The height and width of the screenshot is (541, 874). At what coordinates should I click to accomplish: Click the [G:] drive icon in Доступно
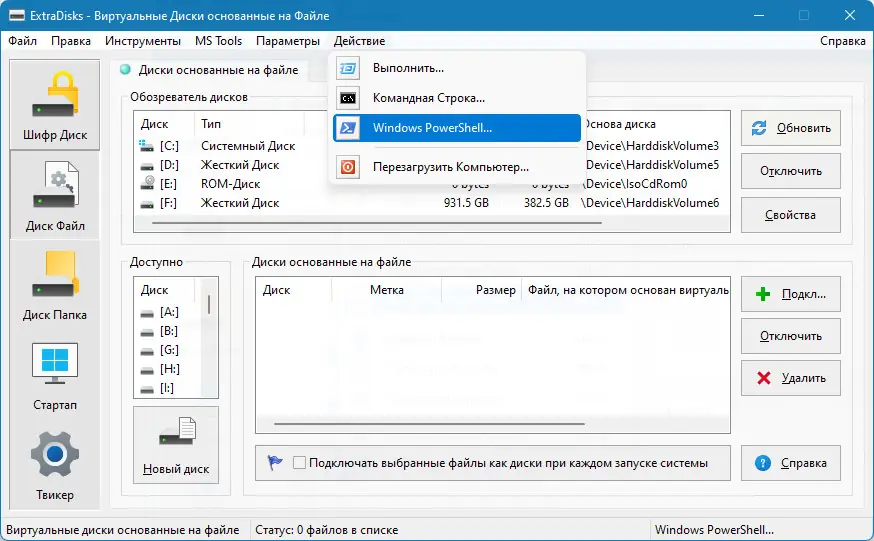point(147,351)
